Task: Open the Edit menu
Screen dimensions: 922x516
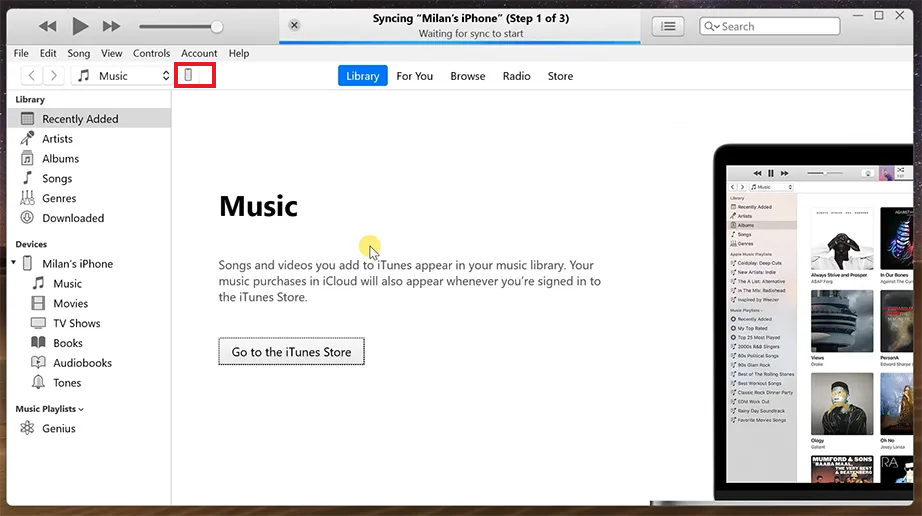Action: pyautogui.click(x=48, y=53)
